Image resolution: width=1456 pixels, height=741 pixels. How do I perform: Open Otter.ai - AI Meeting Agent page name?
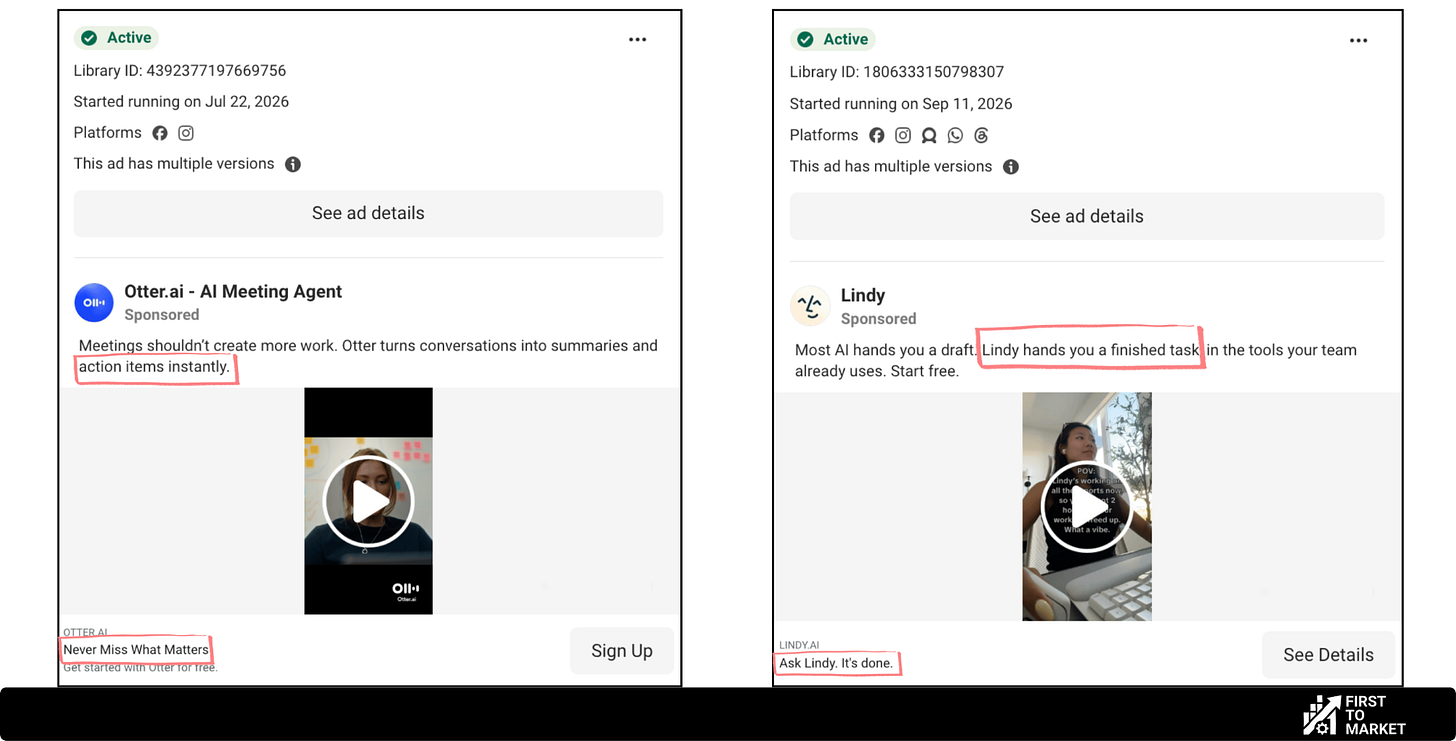233,291
